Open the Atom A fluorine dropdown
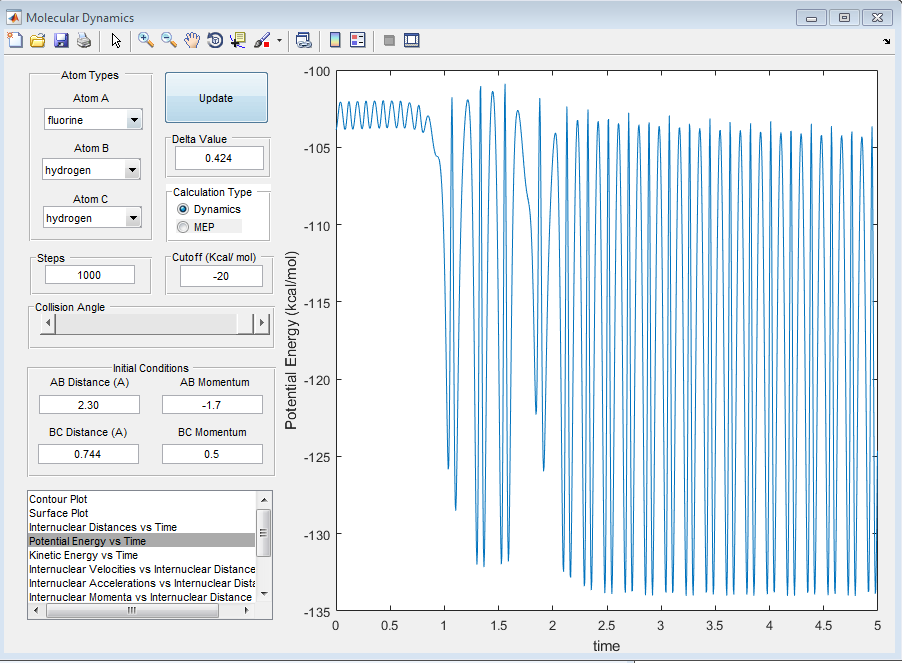This screenshot has width=902, height=663. point(134,121)
